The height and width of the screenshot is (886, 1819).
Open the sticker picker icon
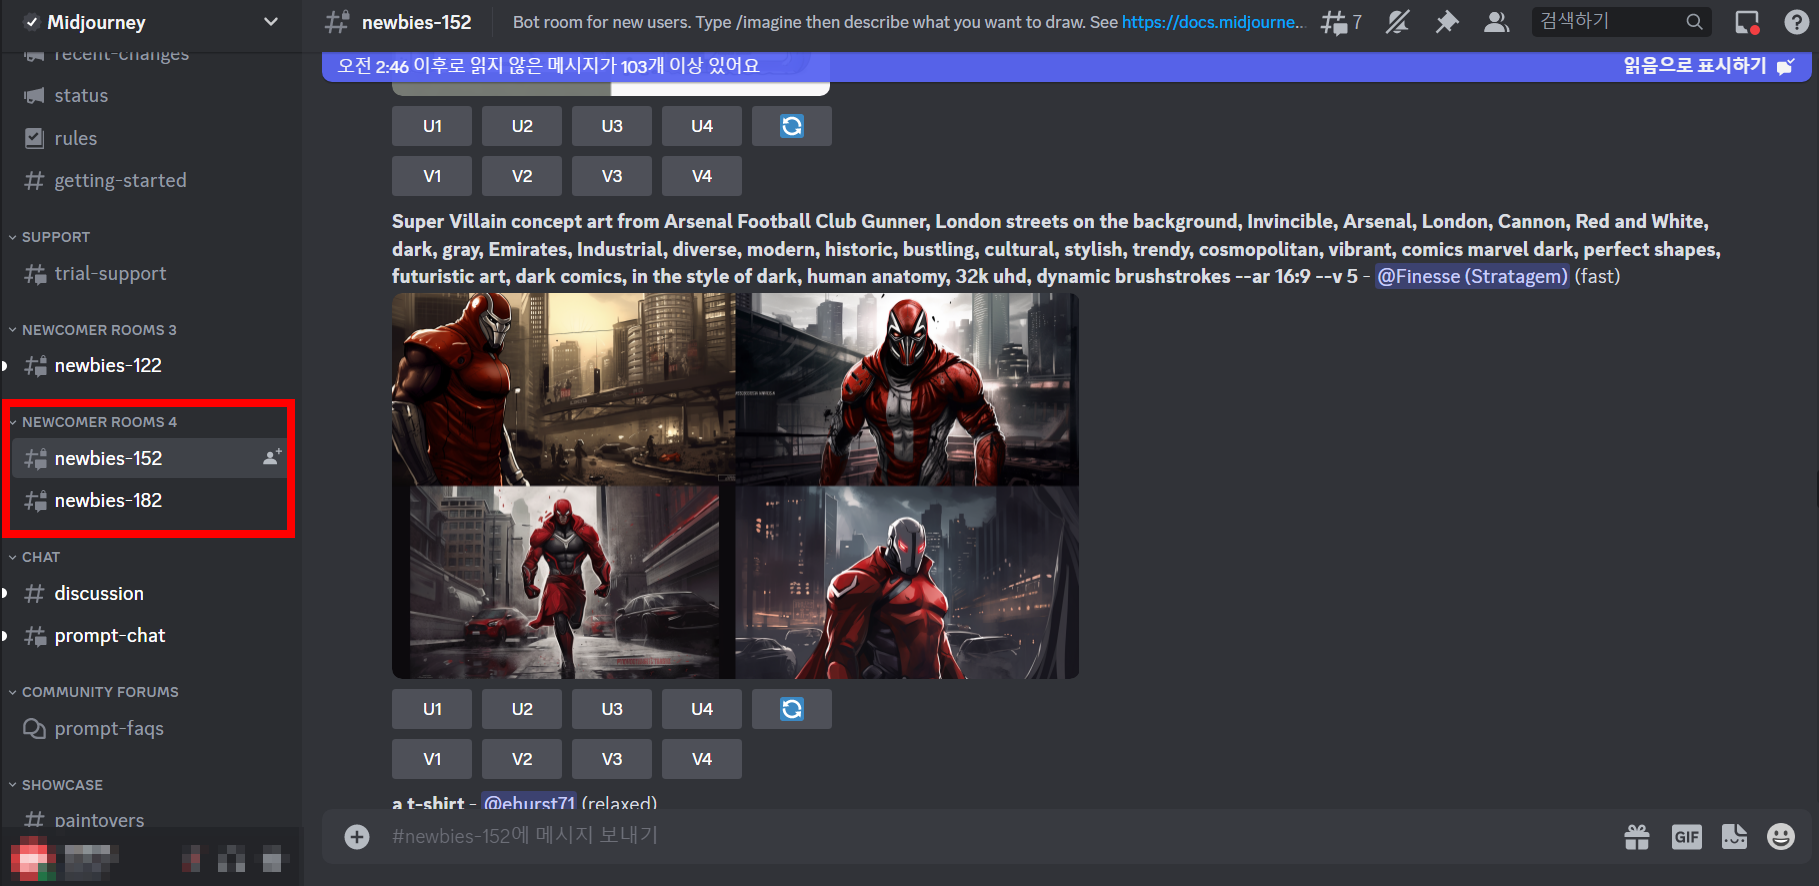[1734, 836]
